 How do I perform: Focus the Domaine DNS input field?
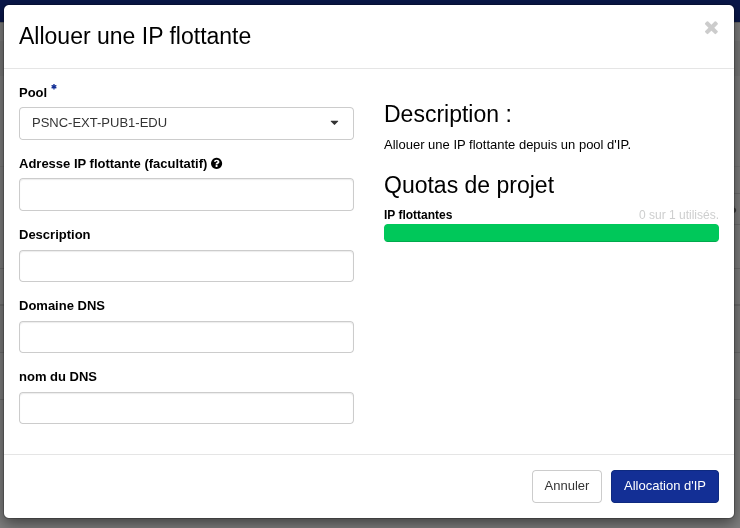(x=186, y=337)
